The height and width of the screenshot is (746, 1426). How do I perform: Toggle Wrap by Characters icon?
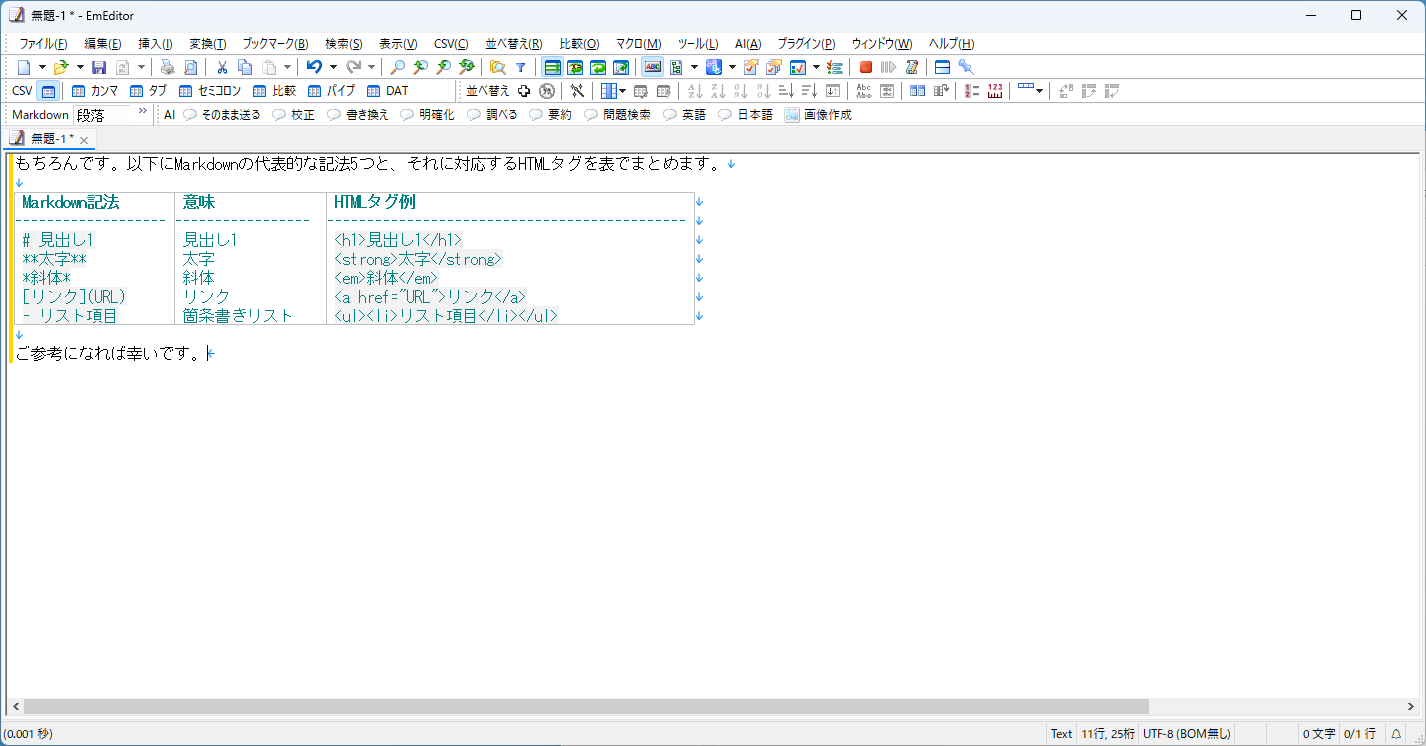point(575,67)
